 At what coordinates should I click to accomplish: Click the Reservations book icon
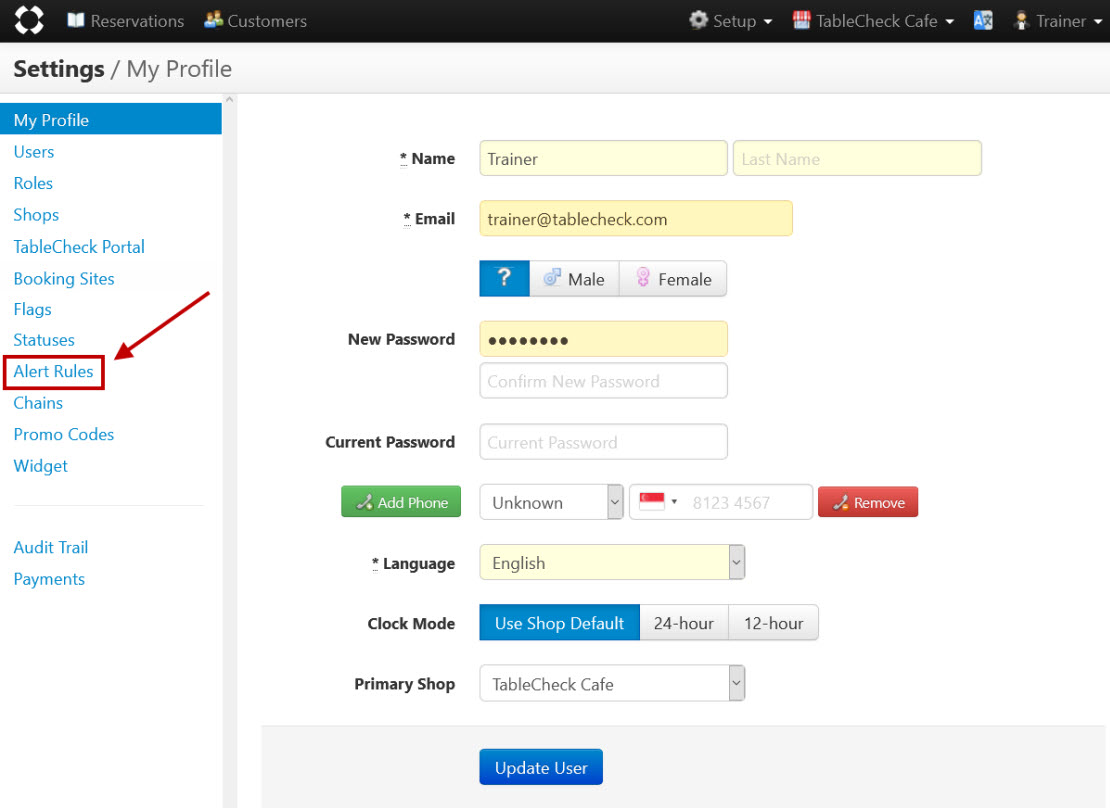tap(76, 20)
